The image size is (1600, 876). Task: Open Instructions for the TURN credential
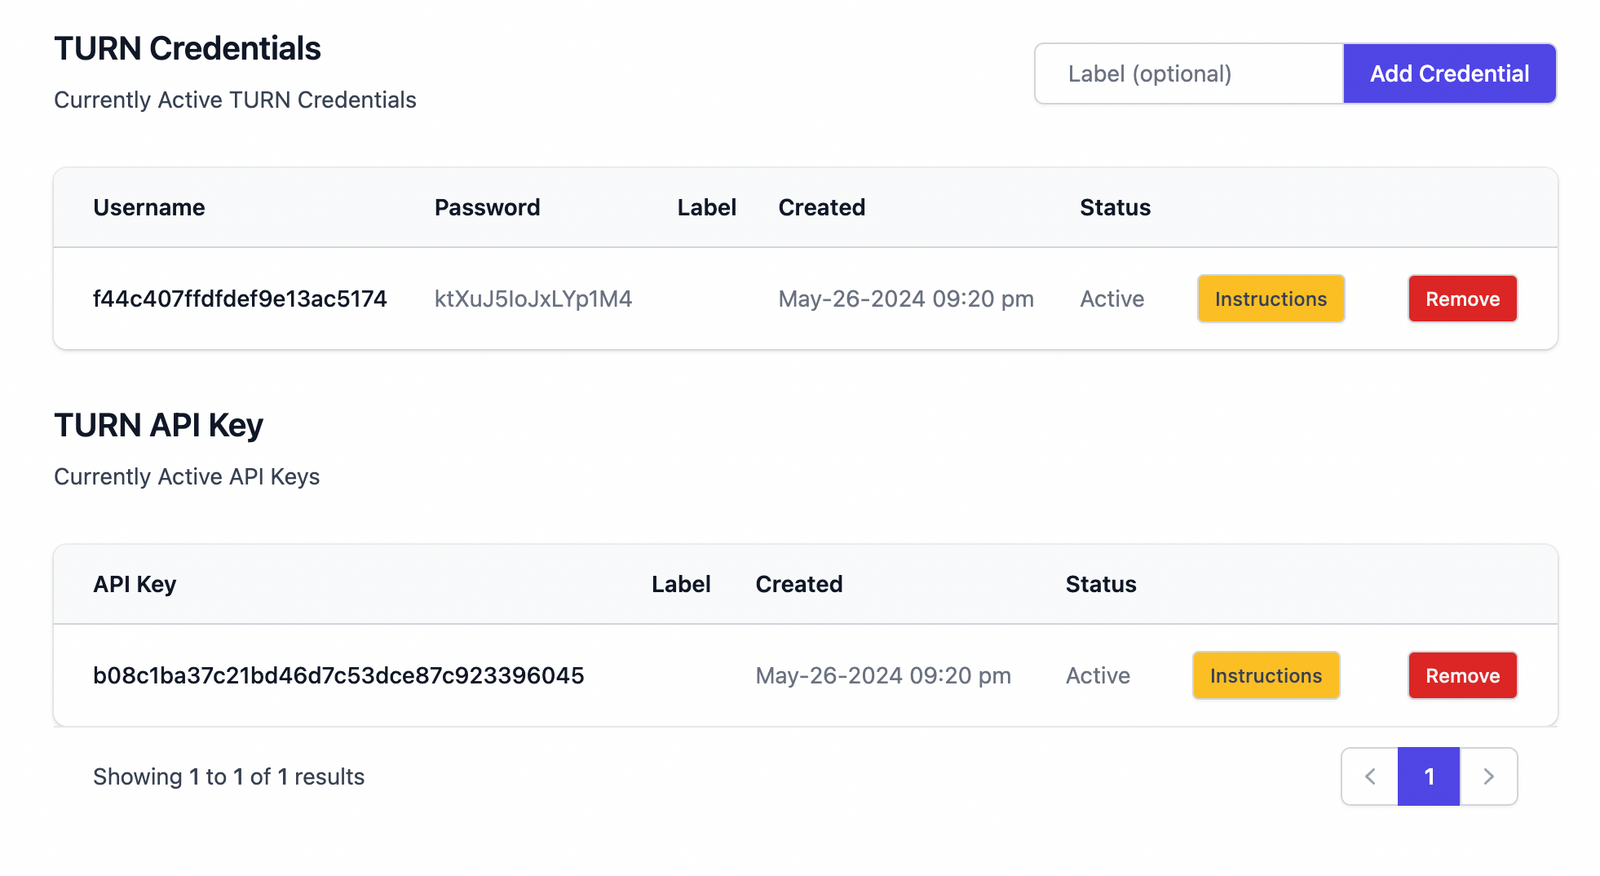pos(1270,299)
